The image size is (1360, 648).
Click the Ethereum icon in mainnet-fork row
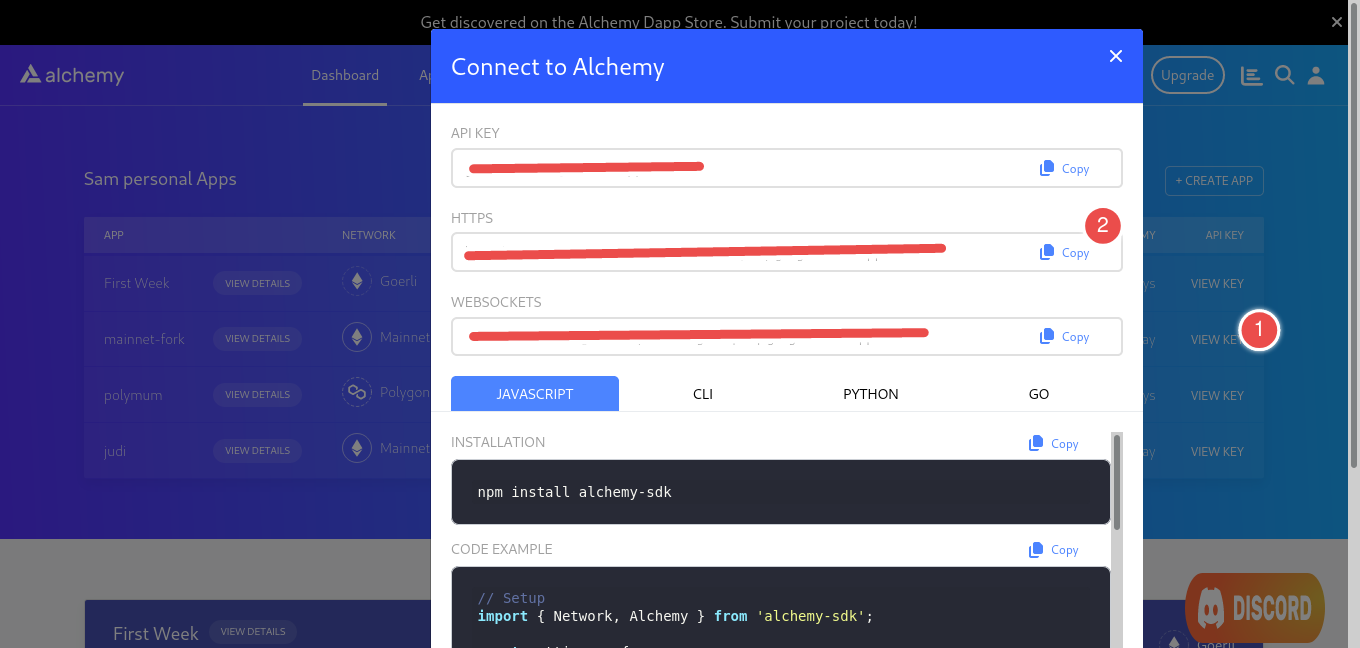(356, 338)
